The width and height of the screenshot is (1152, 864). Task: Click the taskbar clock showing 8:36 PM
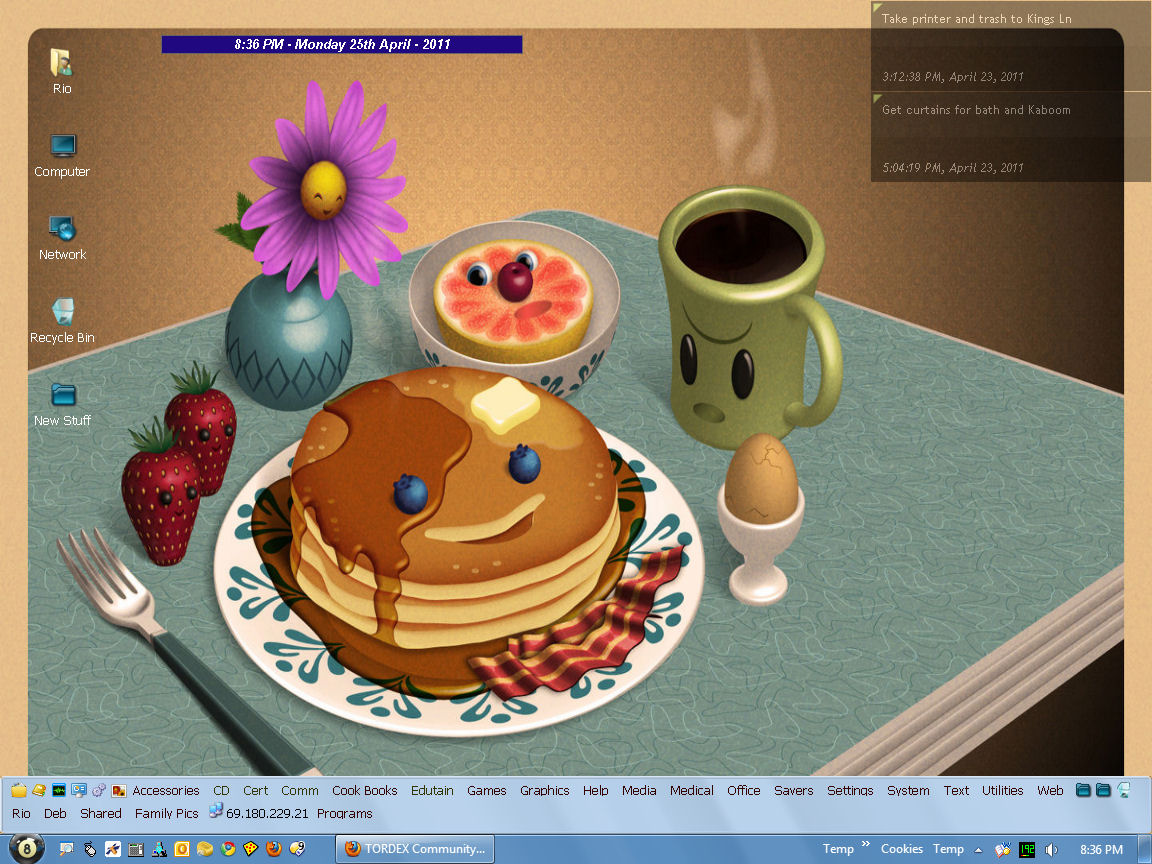1101,849
